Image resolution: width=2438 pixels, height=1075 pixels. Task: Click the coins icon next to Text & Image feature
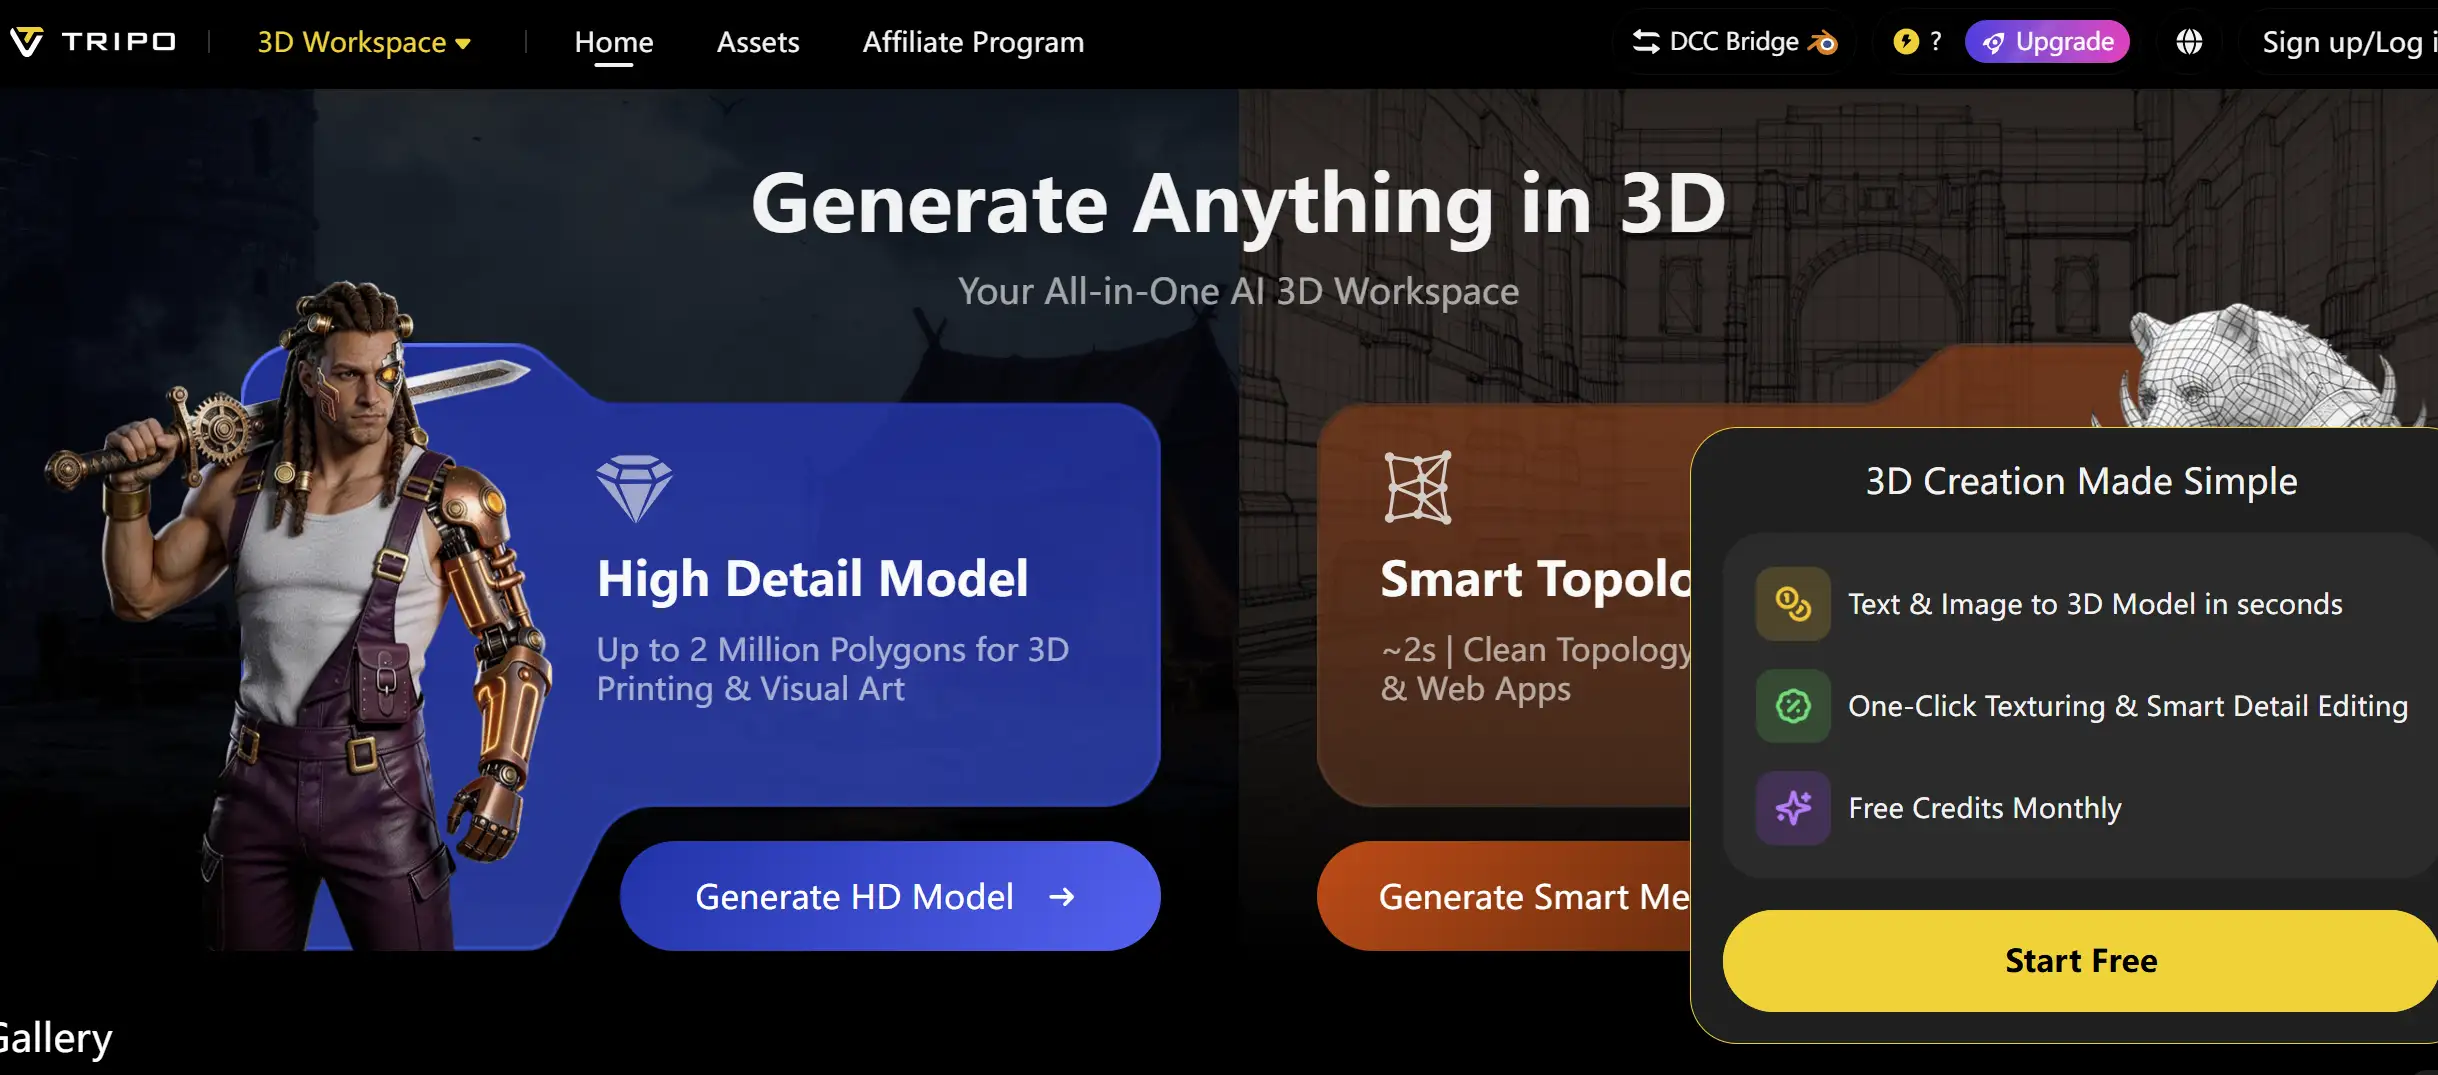coord(1792,603)
